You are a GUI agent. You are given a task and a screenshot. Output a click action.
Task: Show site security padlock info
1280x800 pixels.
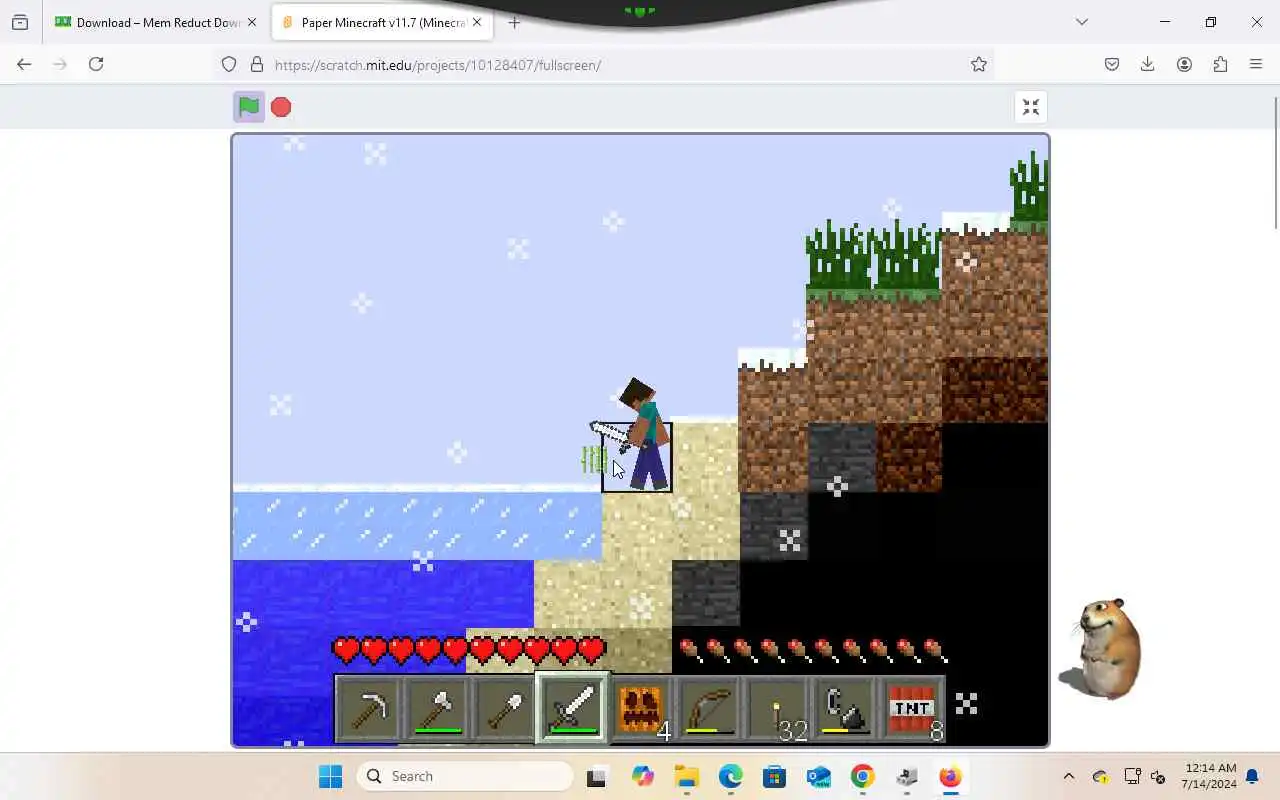[257, 64]
